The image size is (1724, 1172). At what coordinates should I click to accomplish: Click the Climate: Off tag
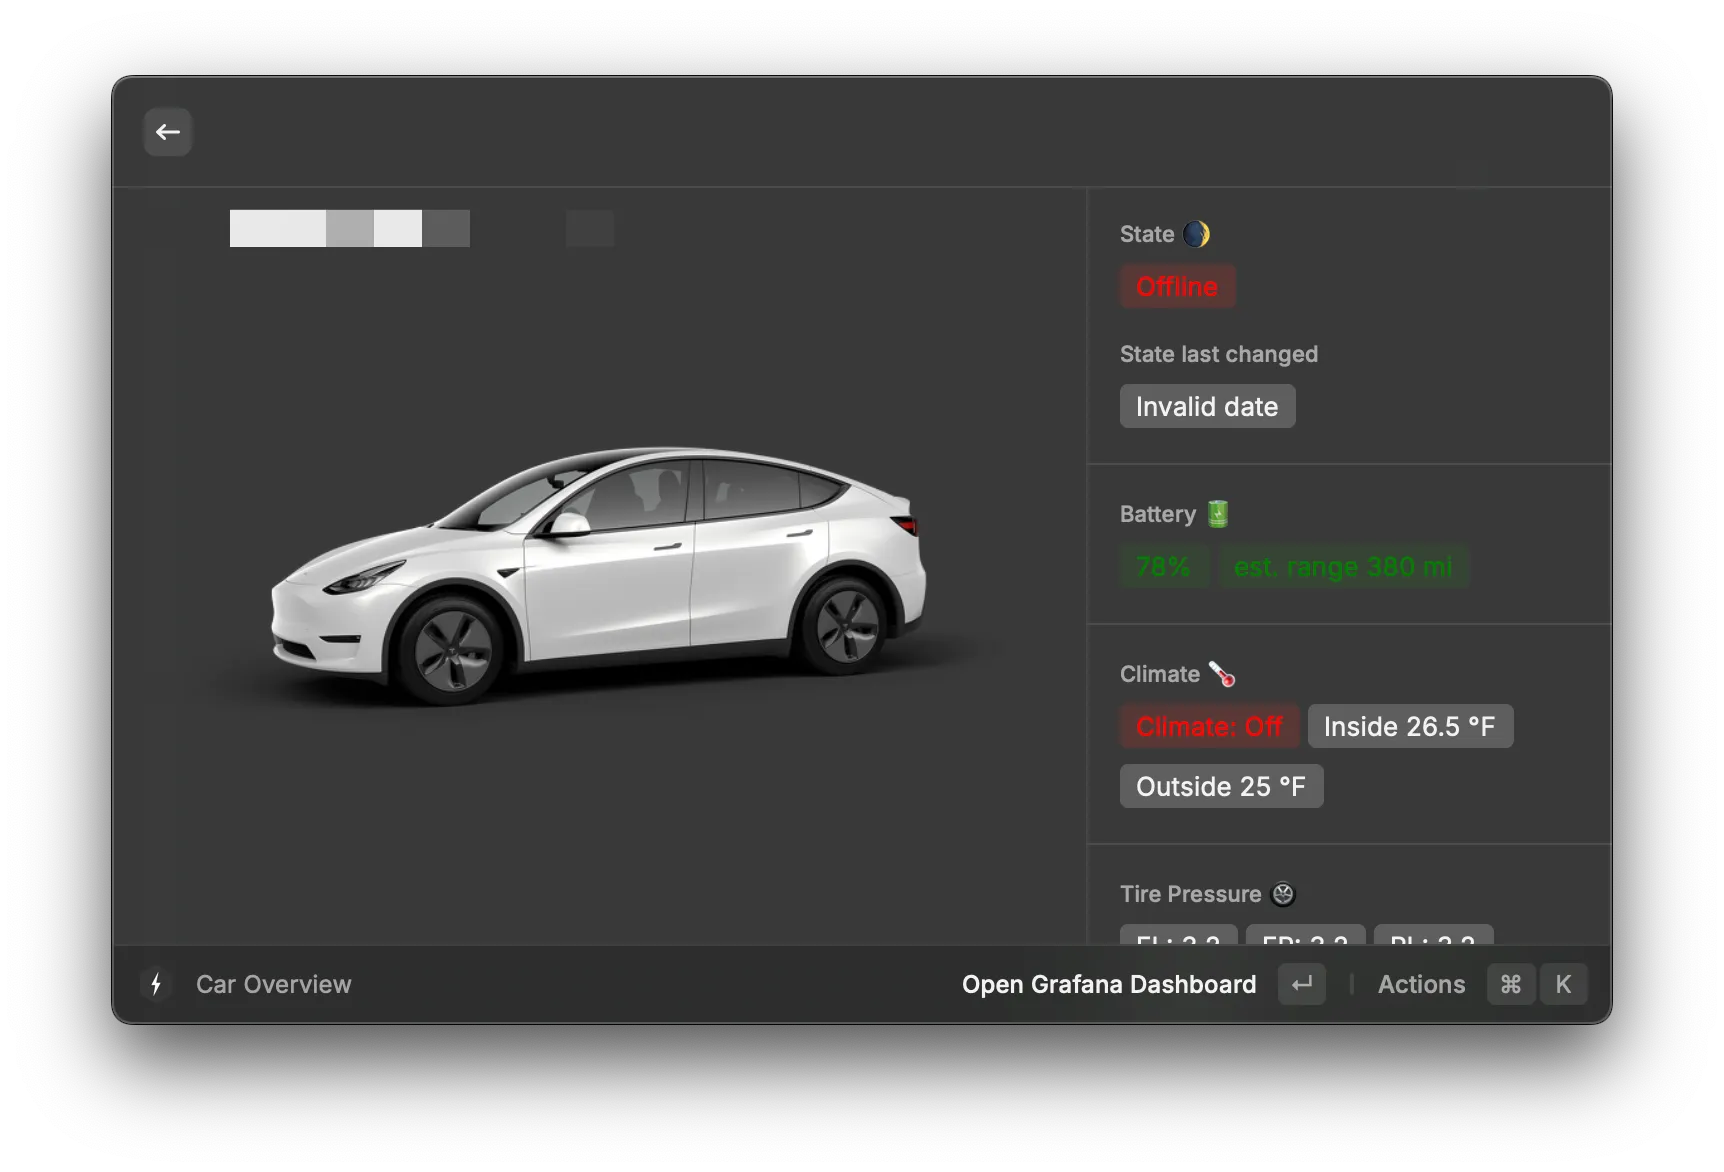[1209, 727]
